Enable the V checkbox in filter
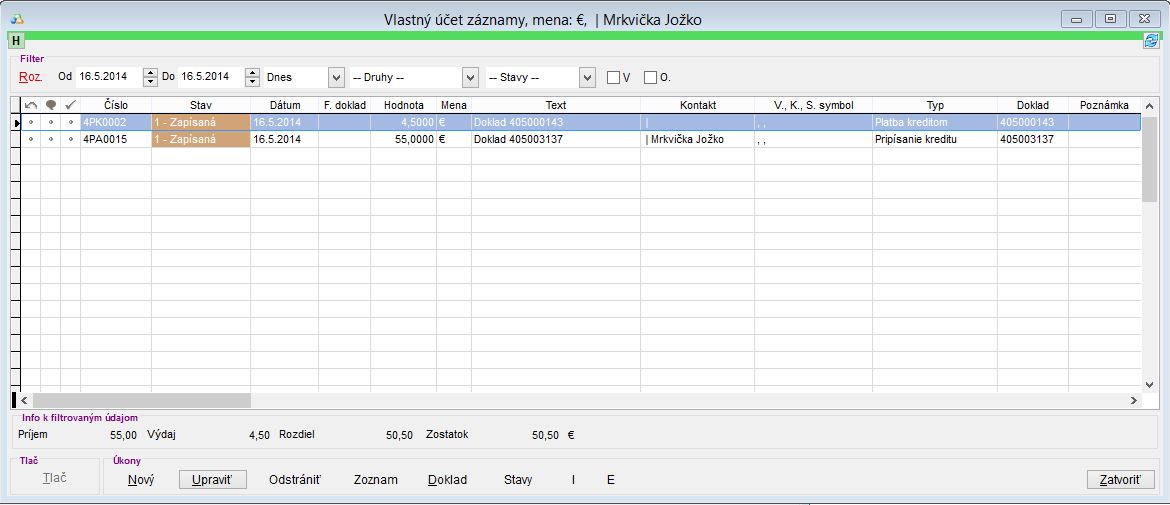1170x505 pixels. pos(614,77)
